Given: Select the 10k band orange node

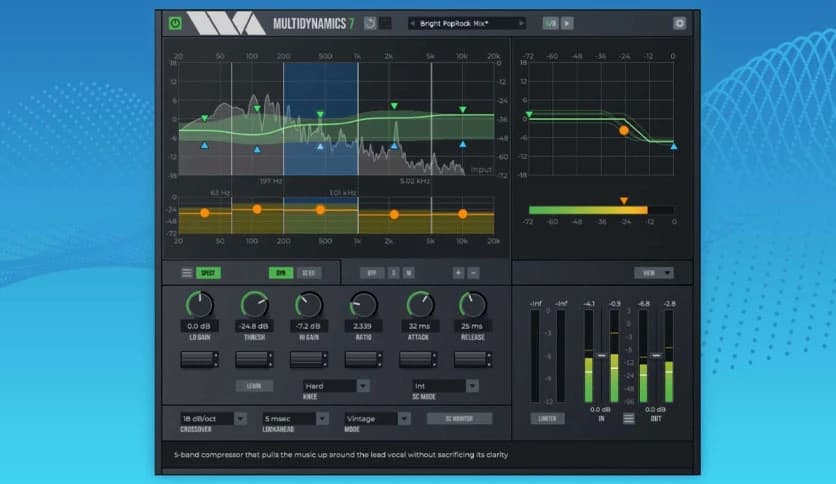Looking at the screenshot, I should click(x=463, y=214).
